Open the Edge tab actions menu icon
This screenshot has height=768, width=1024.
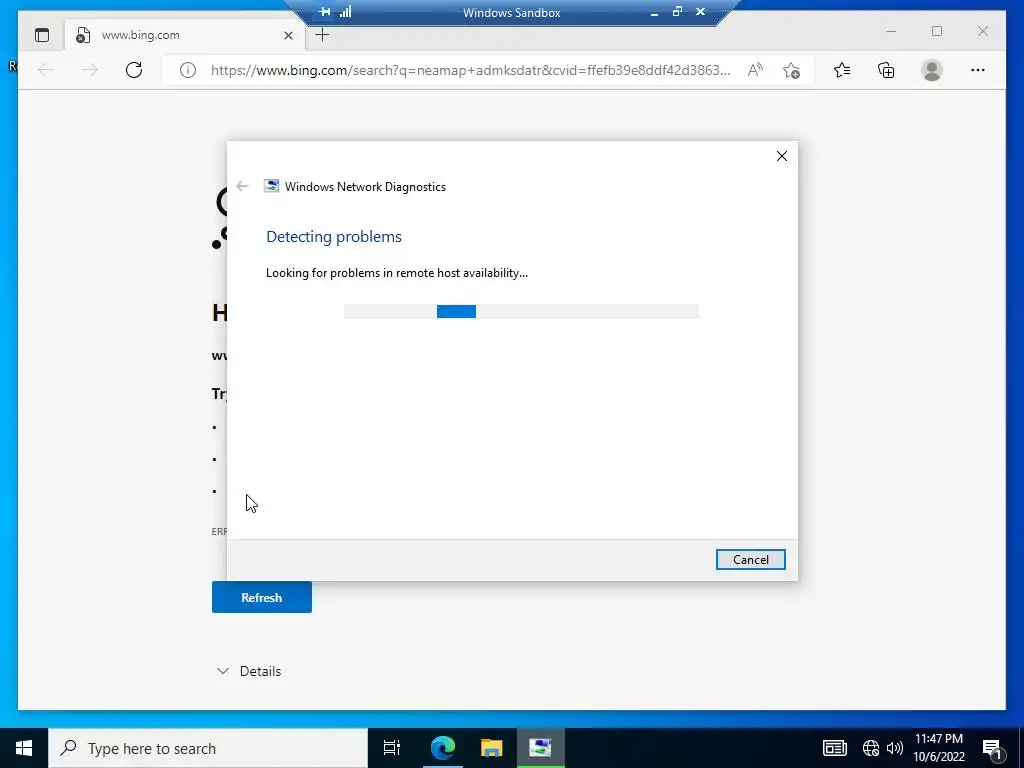click(x=42, y=35)
